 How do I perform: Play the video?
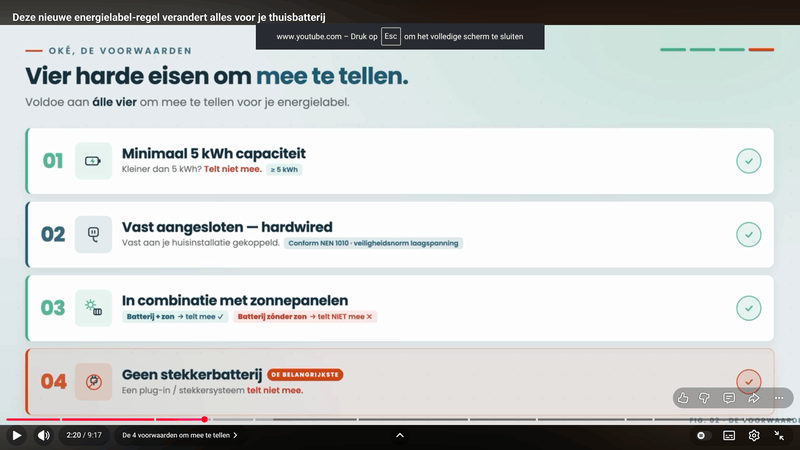16,435
